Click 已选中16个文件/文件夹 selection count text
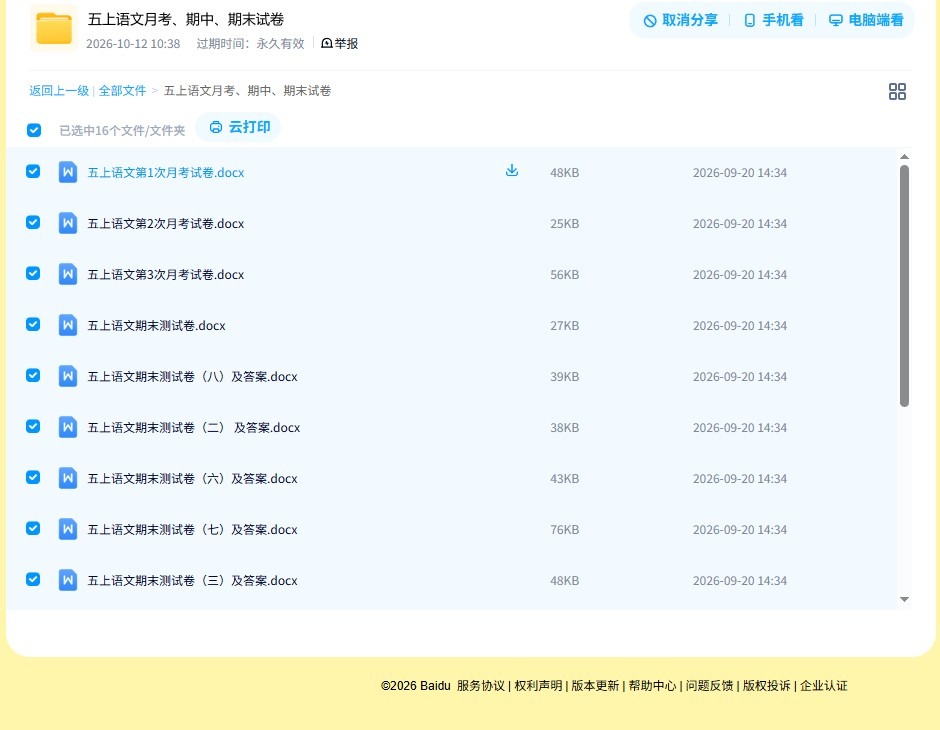The image size is (940, 730). tap(122, 131)
